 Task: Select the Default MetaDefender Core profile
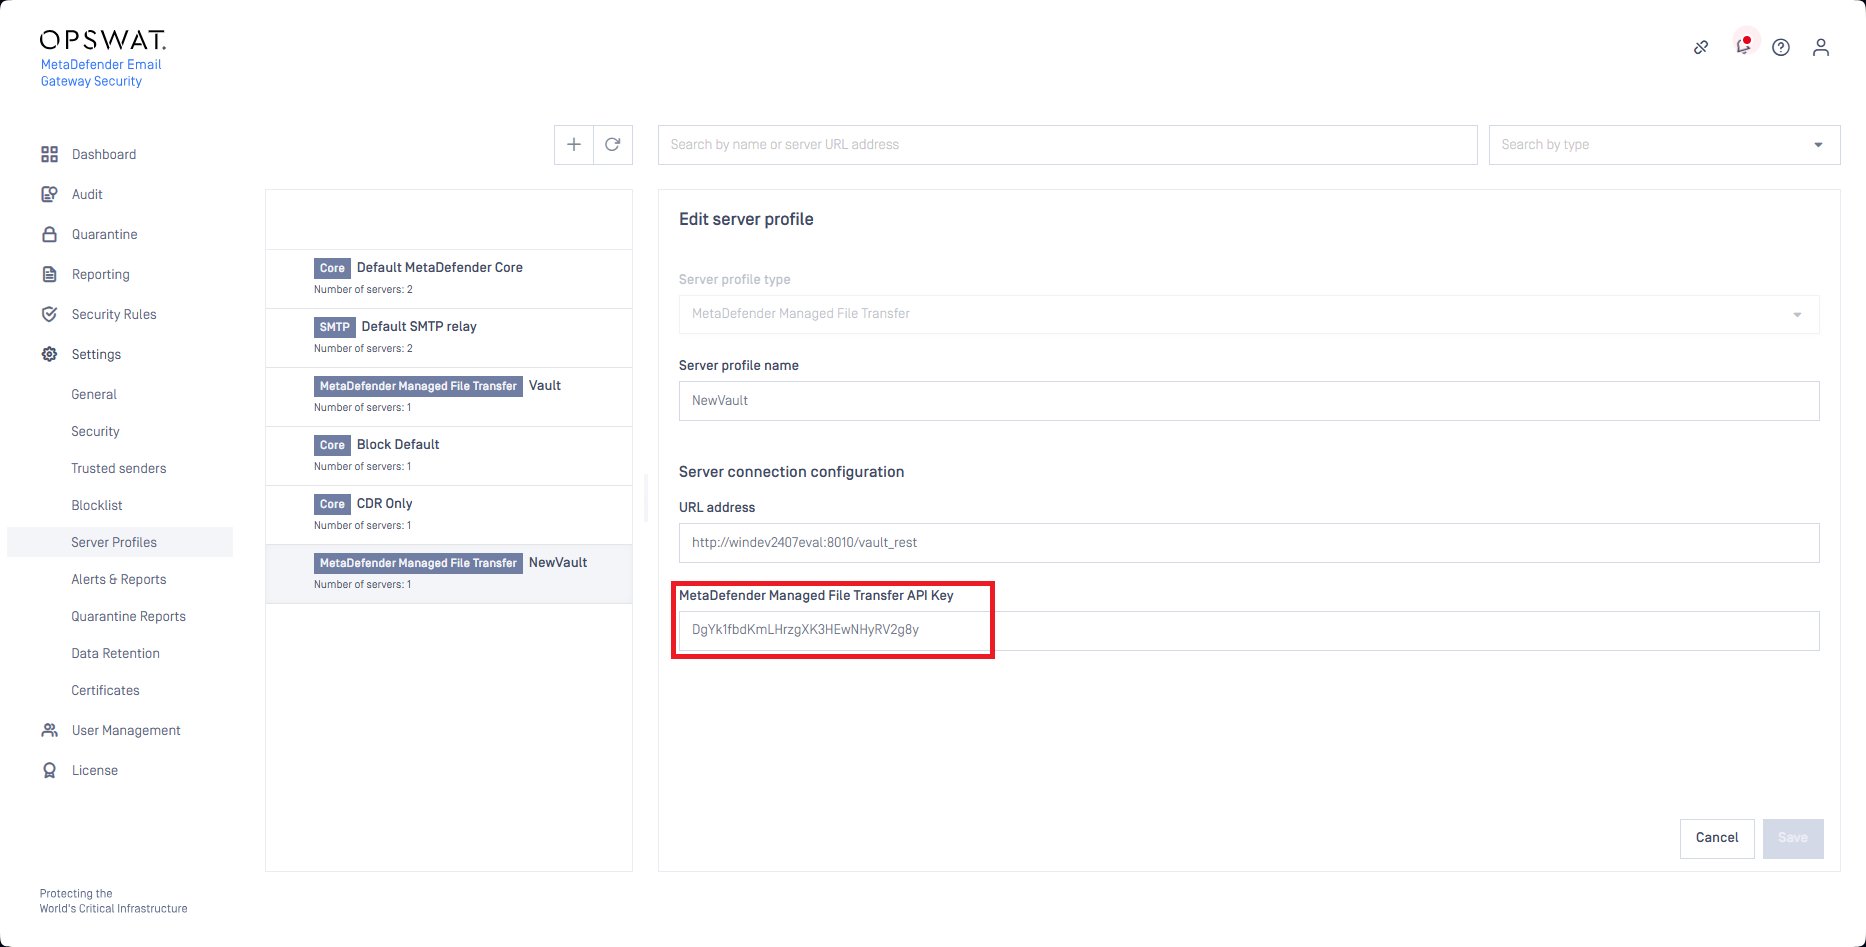pyautogui.click(x=449, y=278)
